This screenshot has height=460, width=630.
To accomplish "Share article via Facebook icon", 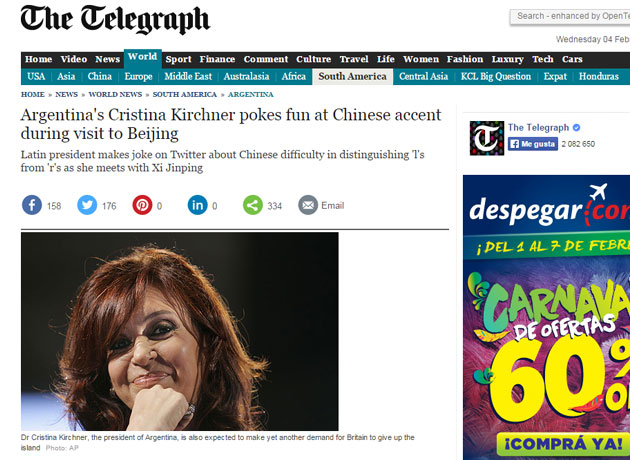I will 32,205.
